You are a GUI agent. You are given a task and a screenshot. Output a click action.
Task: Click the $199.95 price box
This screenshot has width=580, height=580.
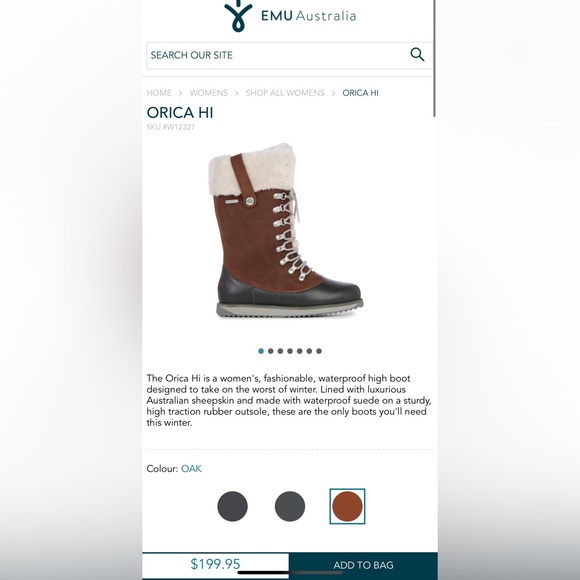click(215, 564)
